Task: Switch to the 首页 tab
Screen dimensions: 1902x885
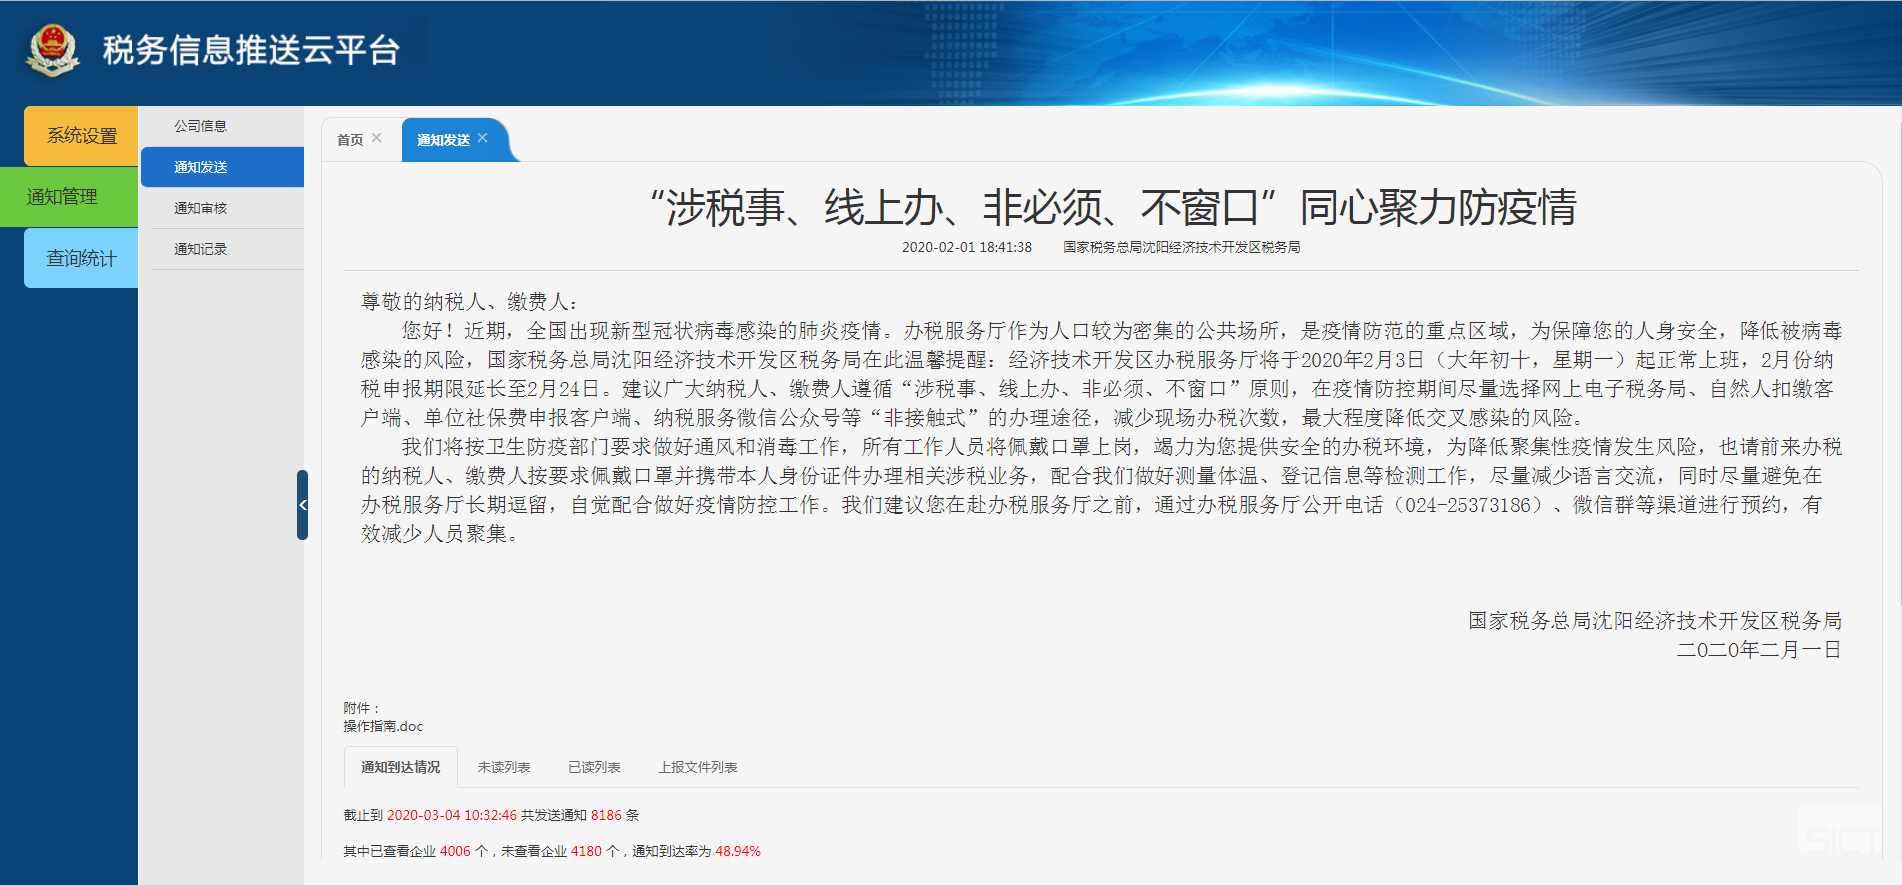Action: click(350, 140)
